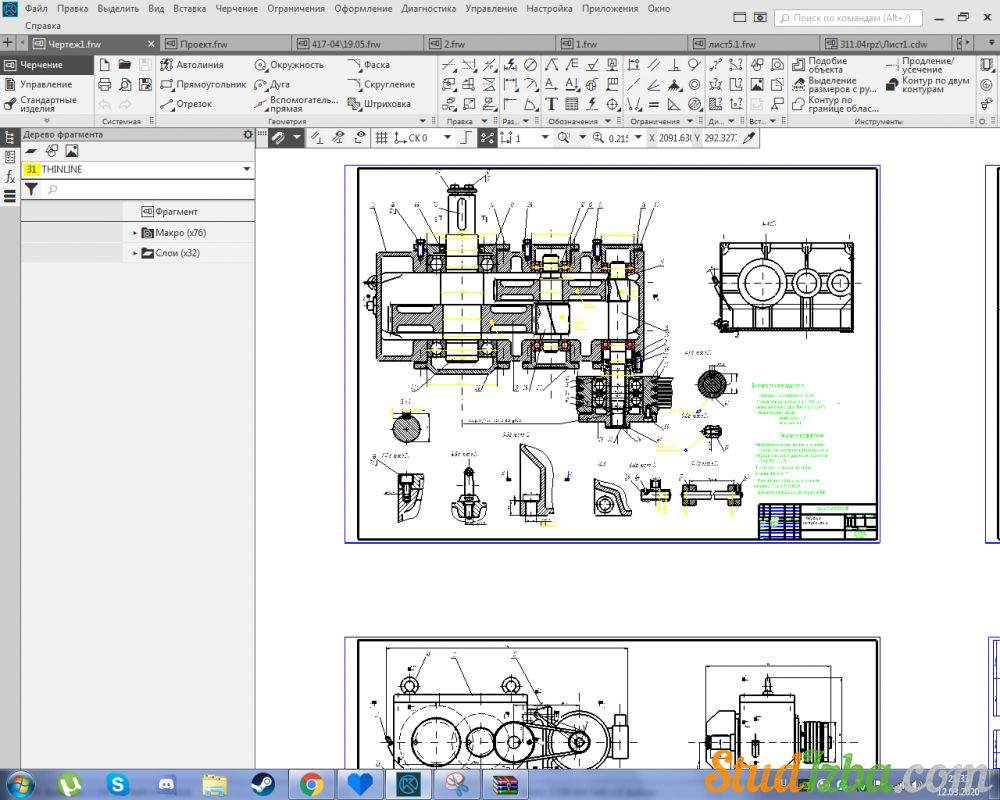Image resolution: width=1000 pixels, height=800 pixels.
Task: Choose the Штриховка hatch tool
Action: (379, 104)
